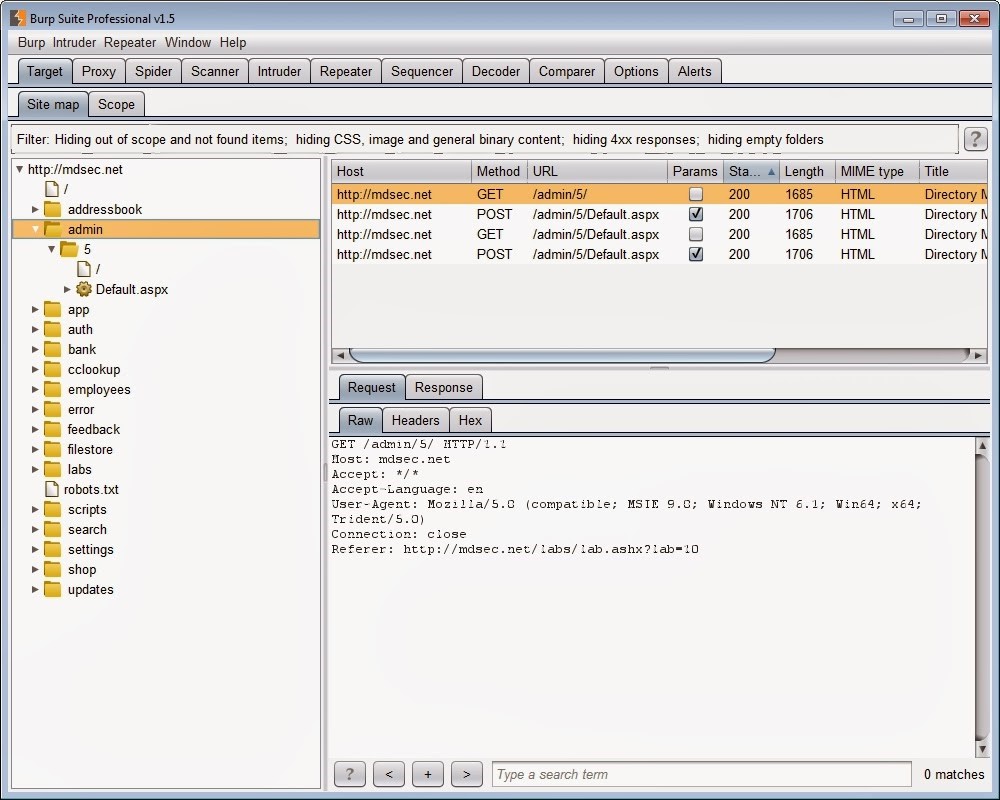Expand the Default.aspx node
The width and height of the screenshot is (1000, 800).
coord(67,289)
